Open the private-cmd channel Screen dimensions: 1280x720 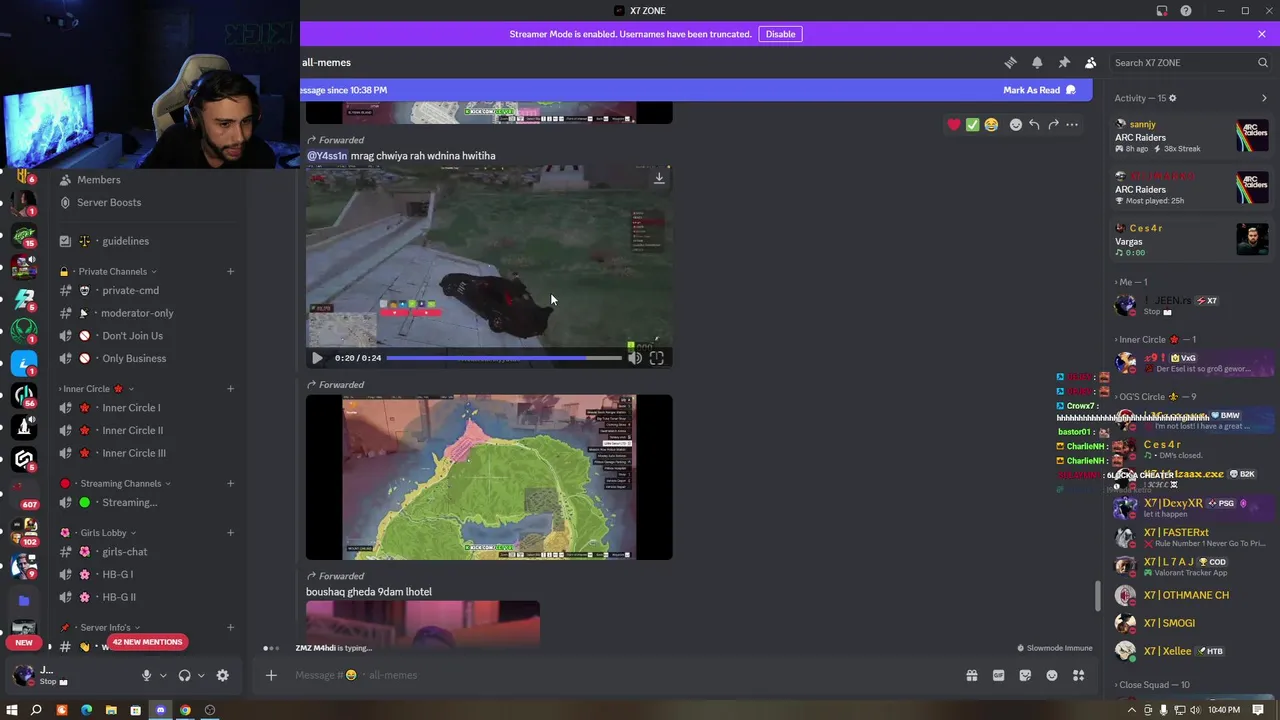pos(145,290)
